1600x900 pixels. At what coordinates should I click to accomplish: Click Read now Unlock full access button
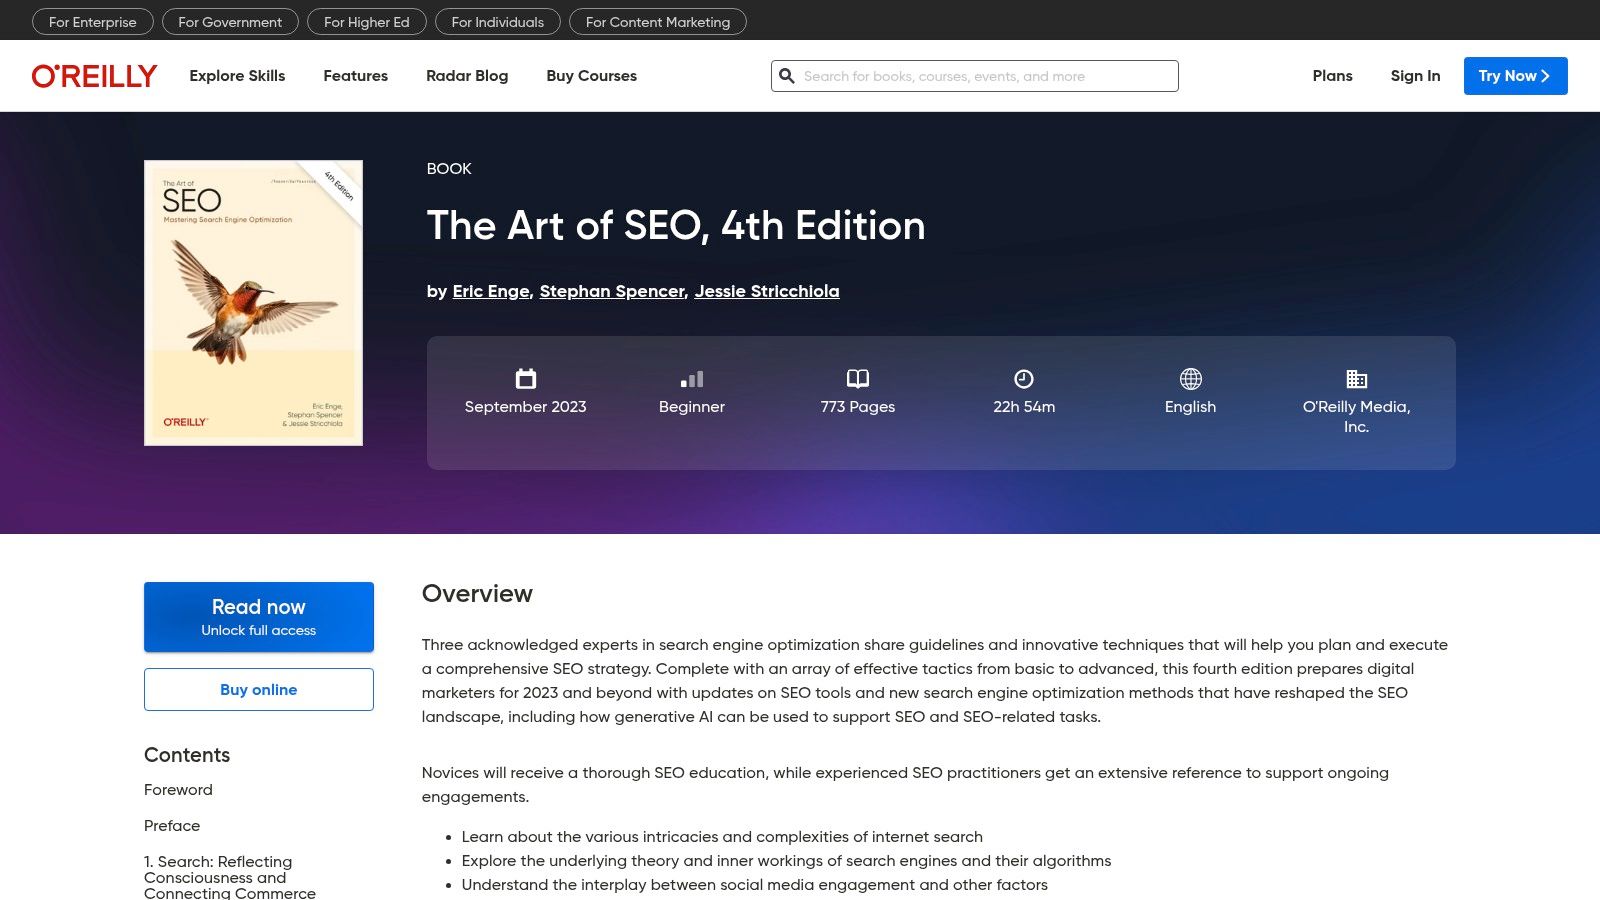259,617
